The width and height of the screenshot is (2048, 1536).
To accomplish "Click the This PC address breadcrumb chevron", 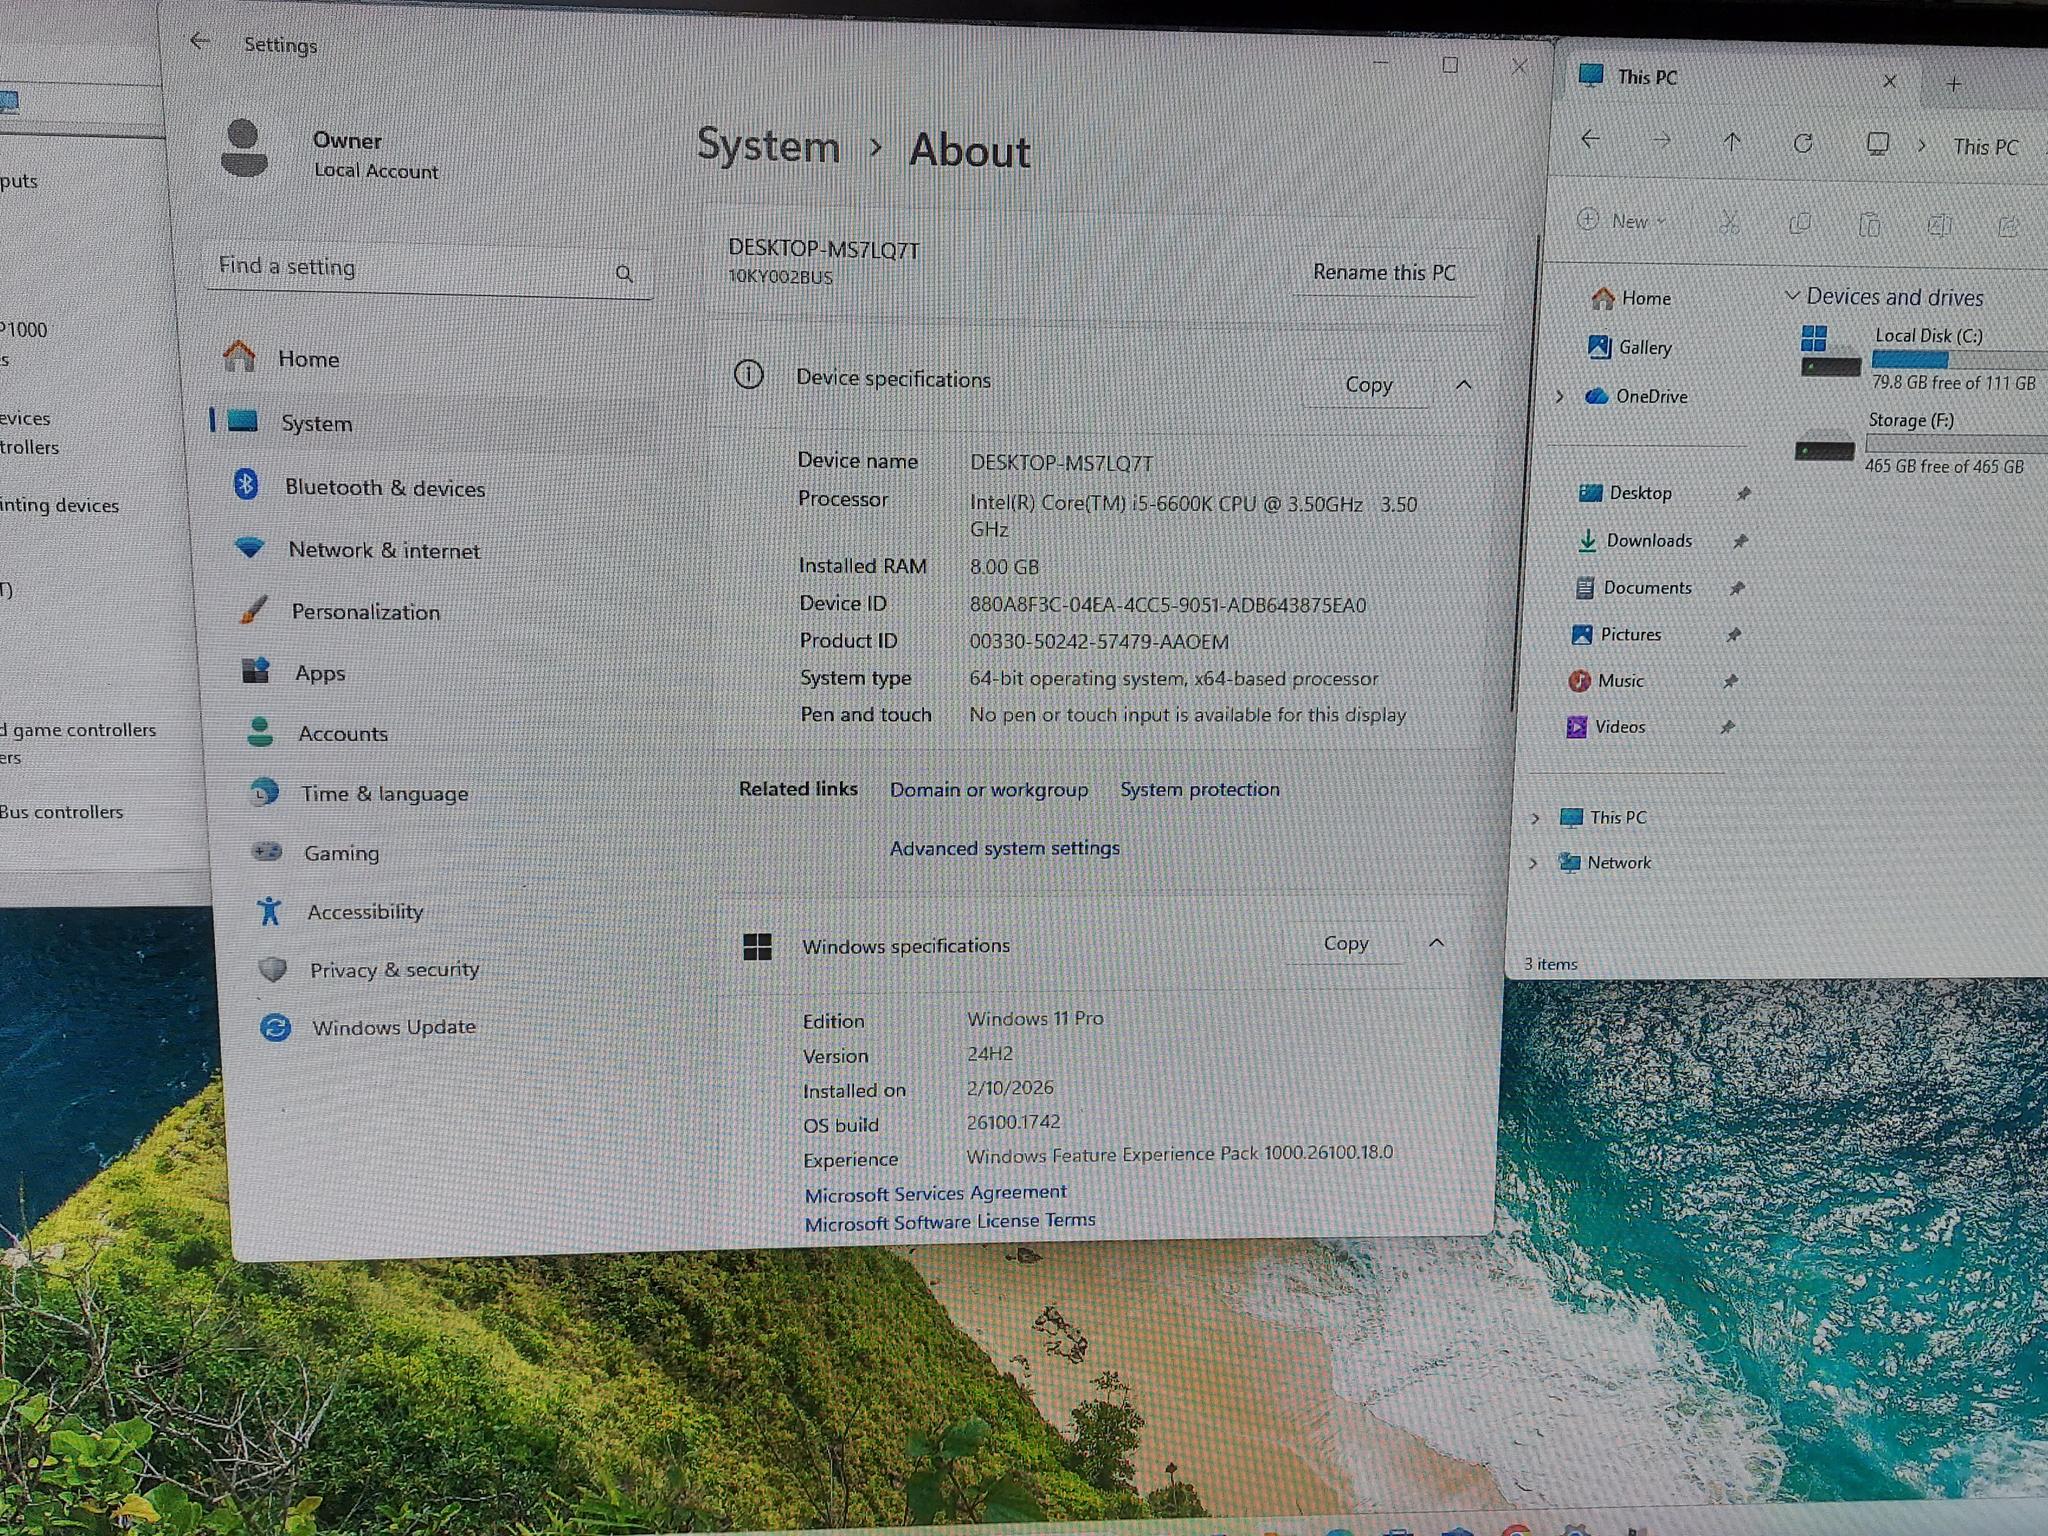I will (x=1921, y=146).
